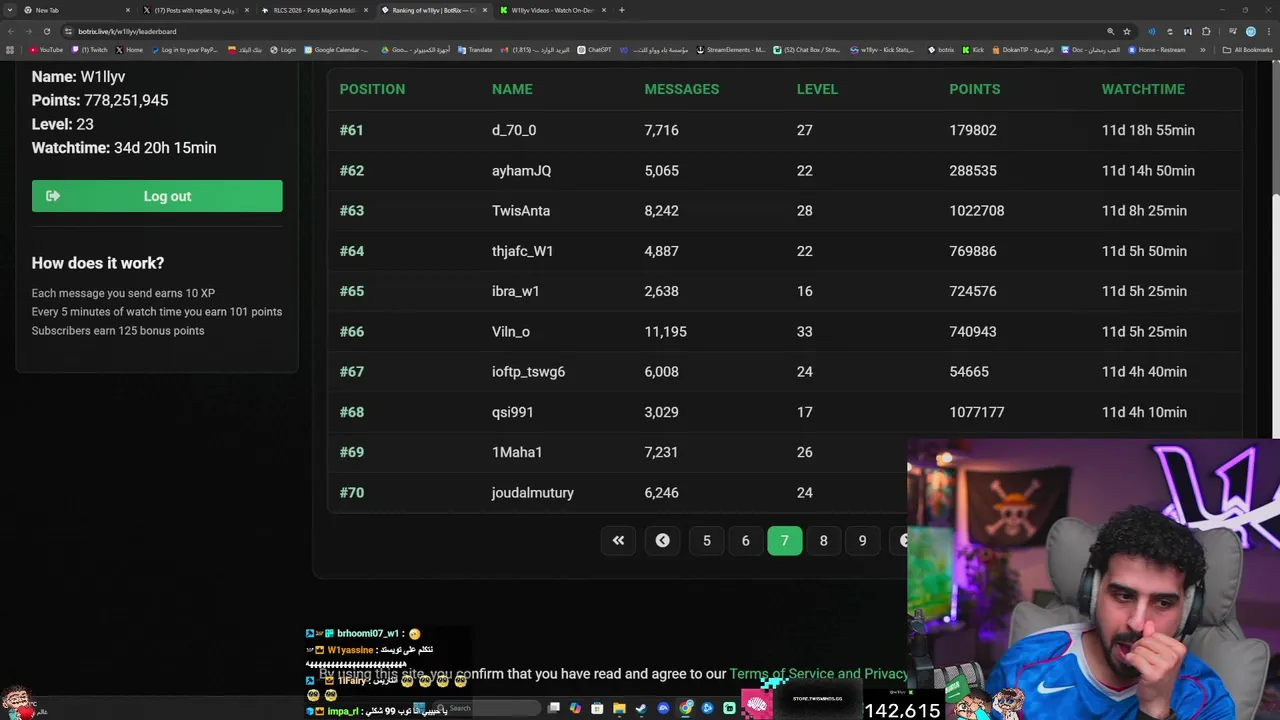Open leaderboard page 9
The width and height of the screenshot is (1280, 720).
862,541
